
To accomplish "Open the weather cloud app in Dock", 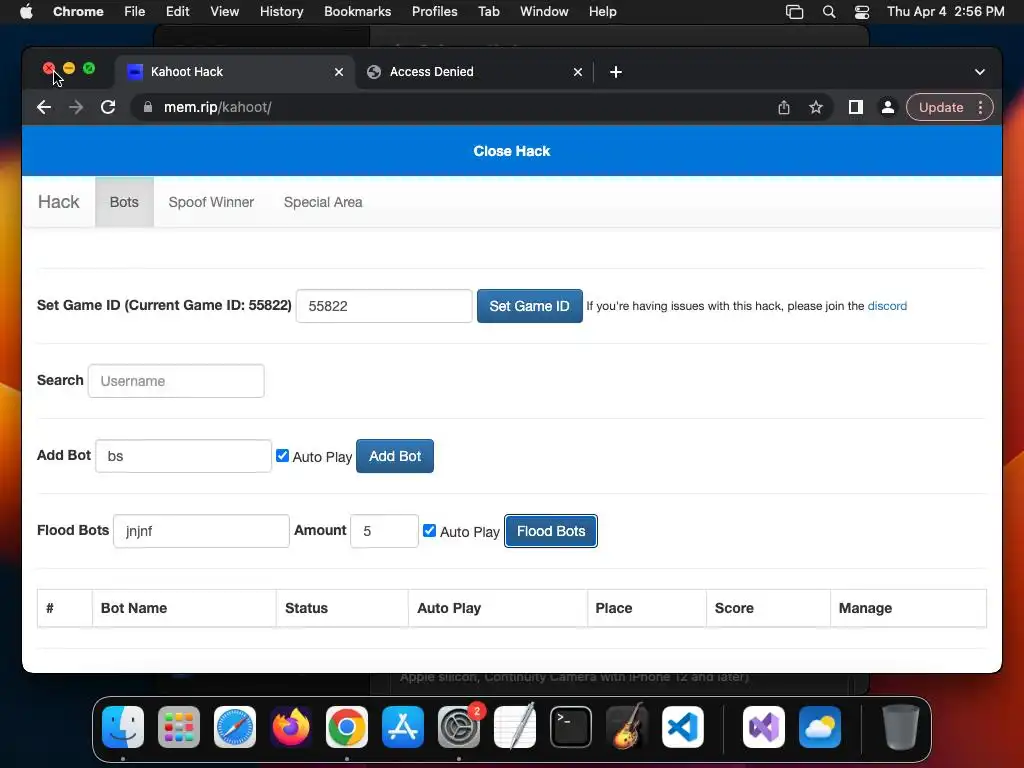I will point(820,727).
